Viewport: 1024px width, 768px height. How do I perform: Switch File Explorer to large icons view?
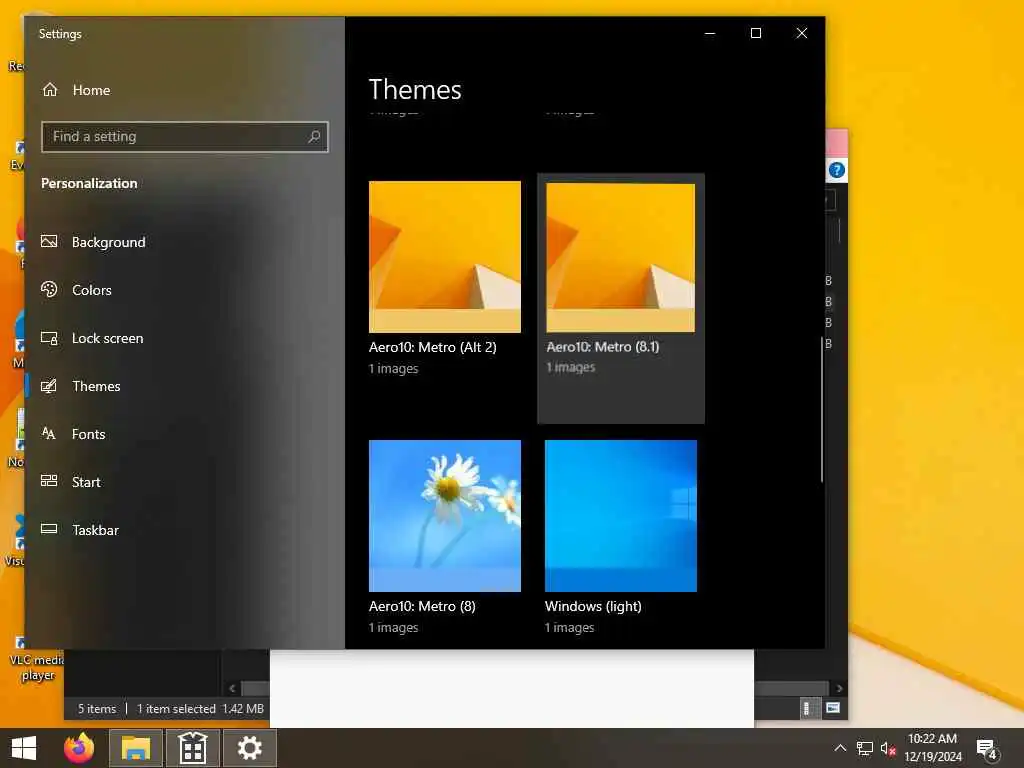pyautogui.click(x=833, y=708)
